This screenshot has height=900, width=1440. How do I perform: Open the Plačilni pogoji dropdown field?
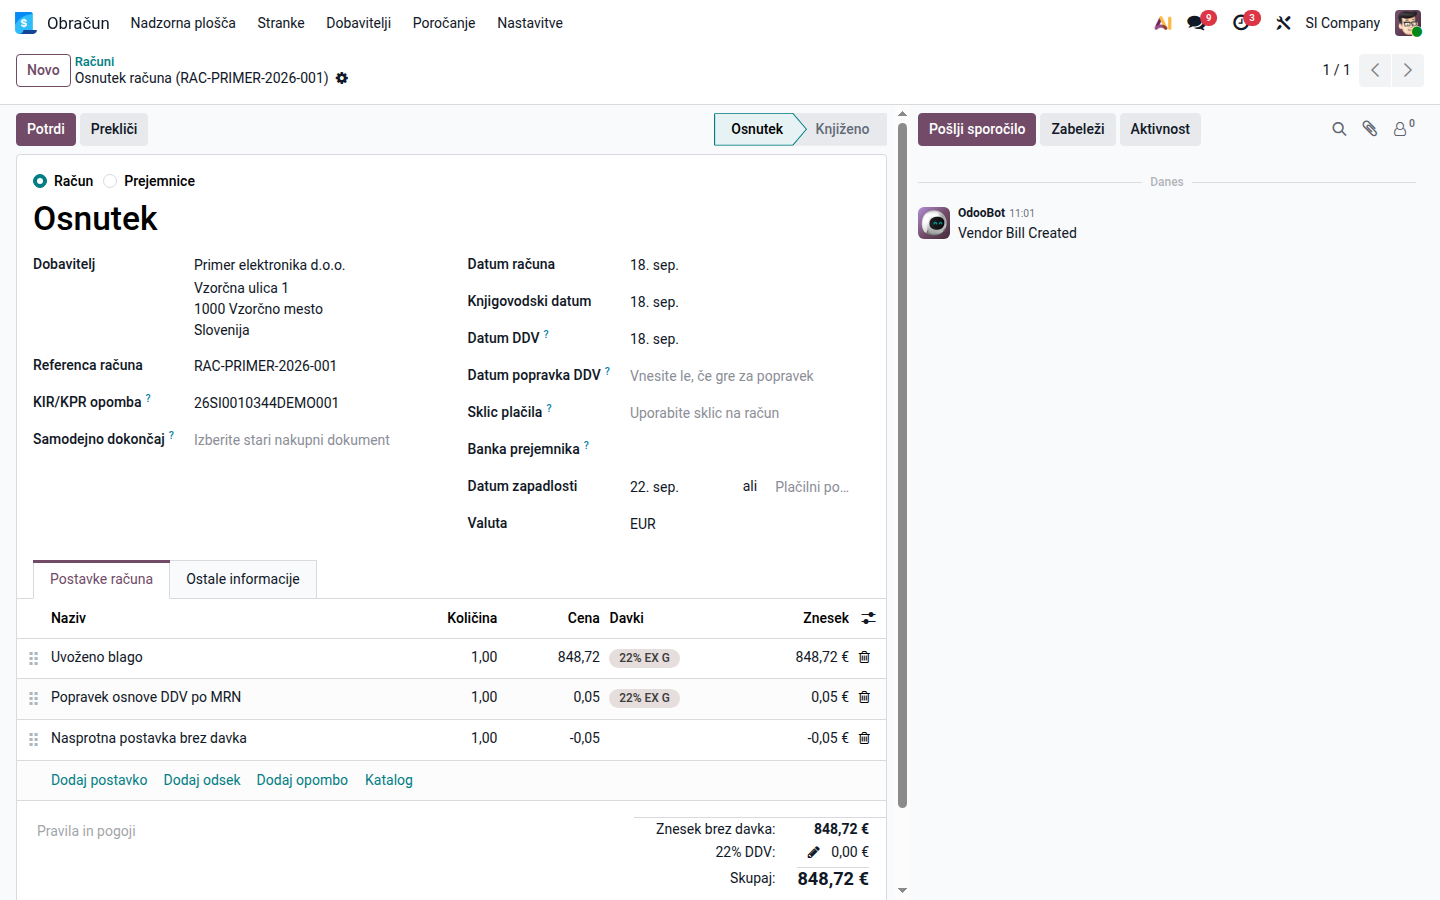(814, 487)
